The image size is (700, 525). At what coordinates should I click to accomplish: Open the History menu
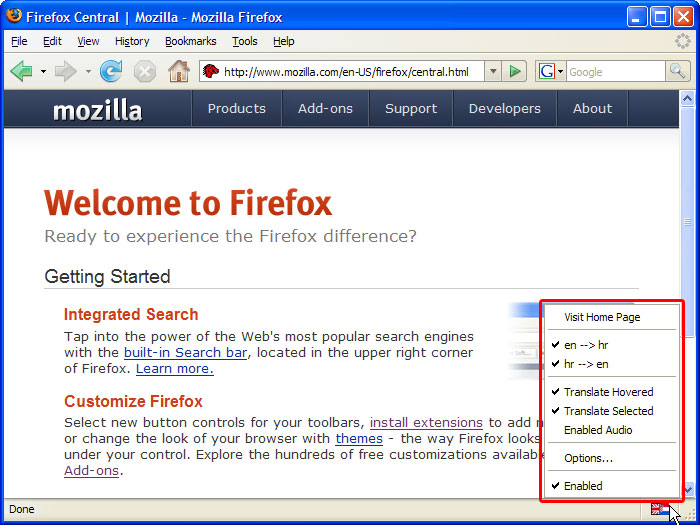point(132,41)
